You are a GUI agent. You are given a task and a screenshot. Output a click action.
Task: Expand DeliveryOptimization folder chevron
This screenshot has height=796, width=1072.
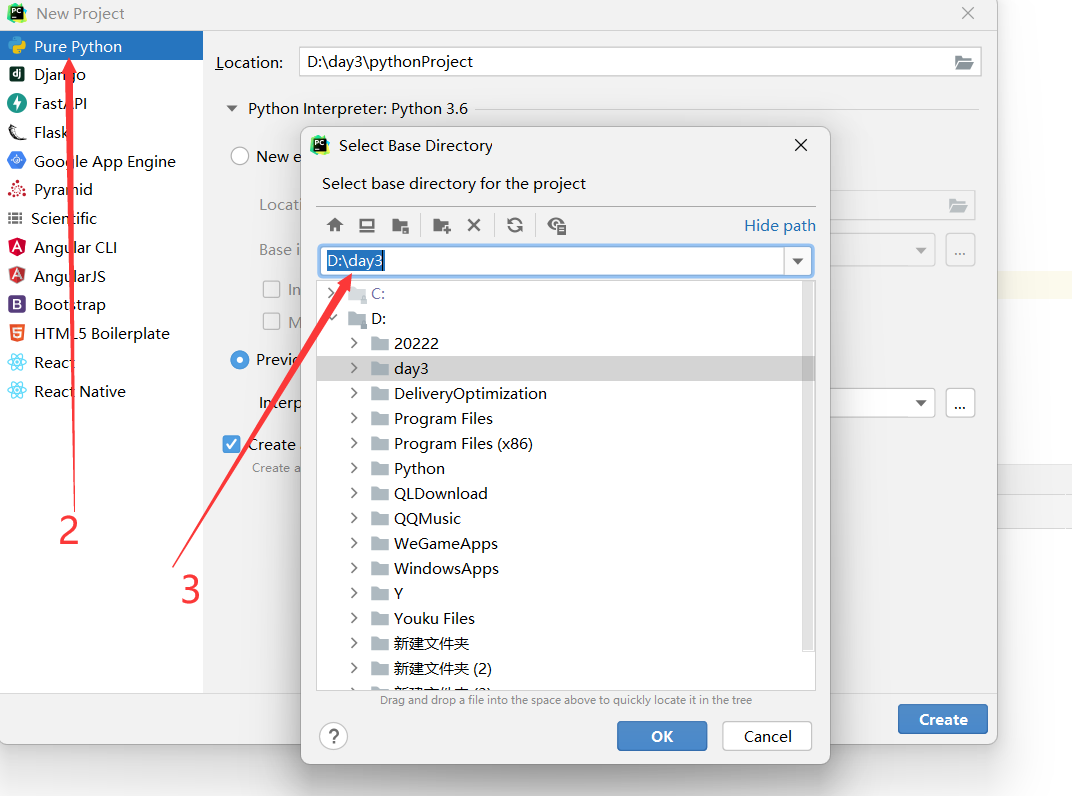353,393
